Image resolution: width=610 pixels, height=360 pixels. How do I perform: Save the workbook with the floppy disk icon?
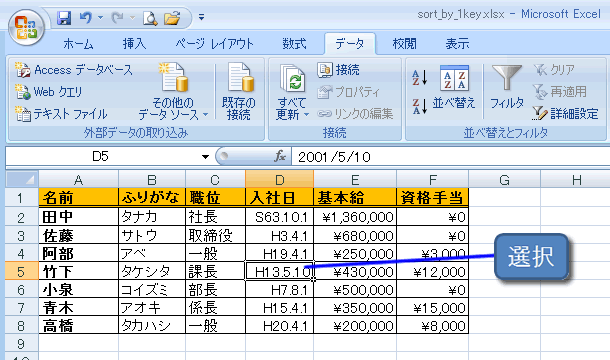click(x=64, y=18)
